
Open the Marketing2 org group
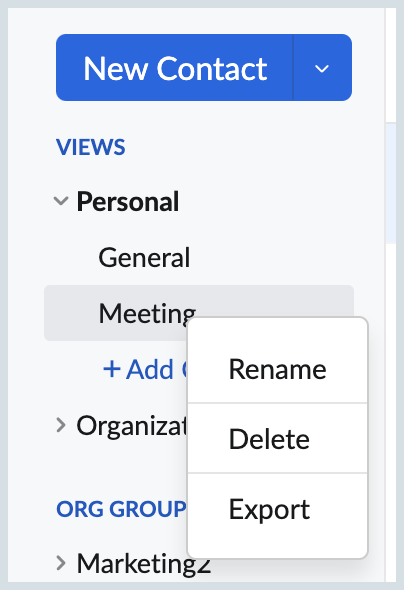[144, 564]
